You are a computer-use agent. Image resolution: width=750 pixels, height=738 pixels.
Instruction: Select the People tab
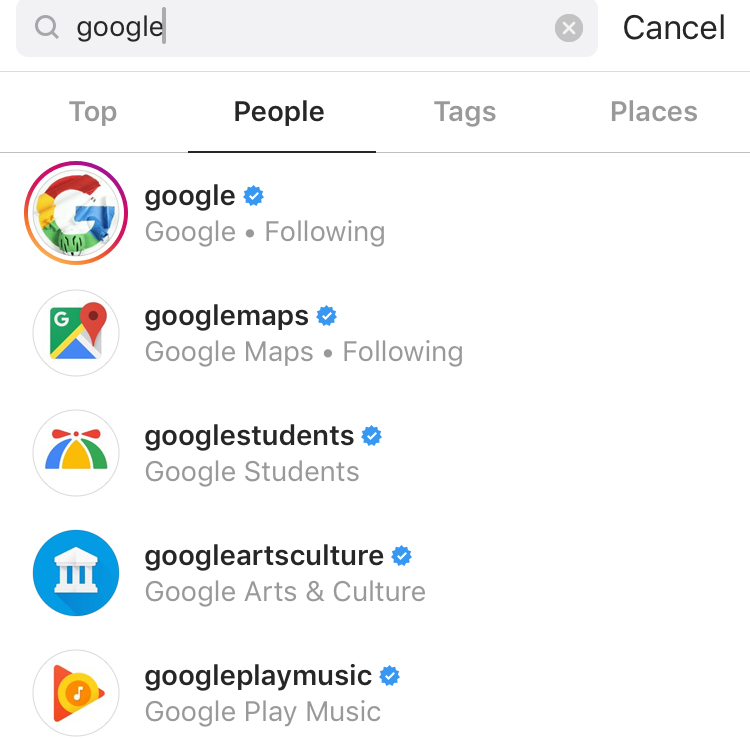click(281, 112)
